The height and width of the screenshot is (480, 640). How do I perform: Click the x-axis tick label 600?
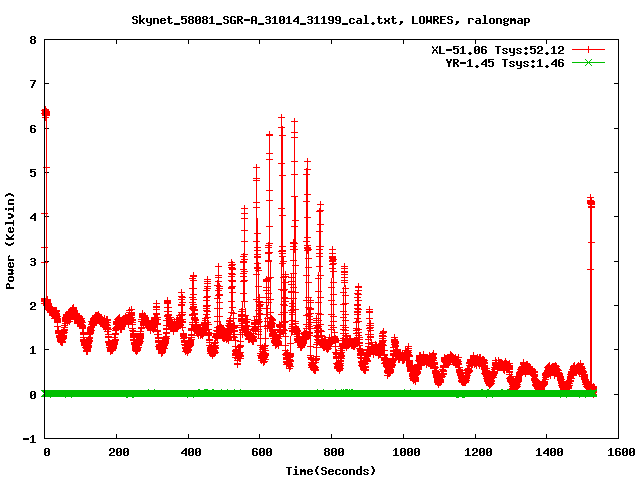click(262, 452)
